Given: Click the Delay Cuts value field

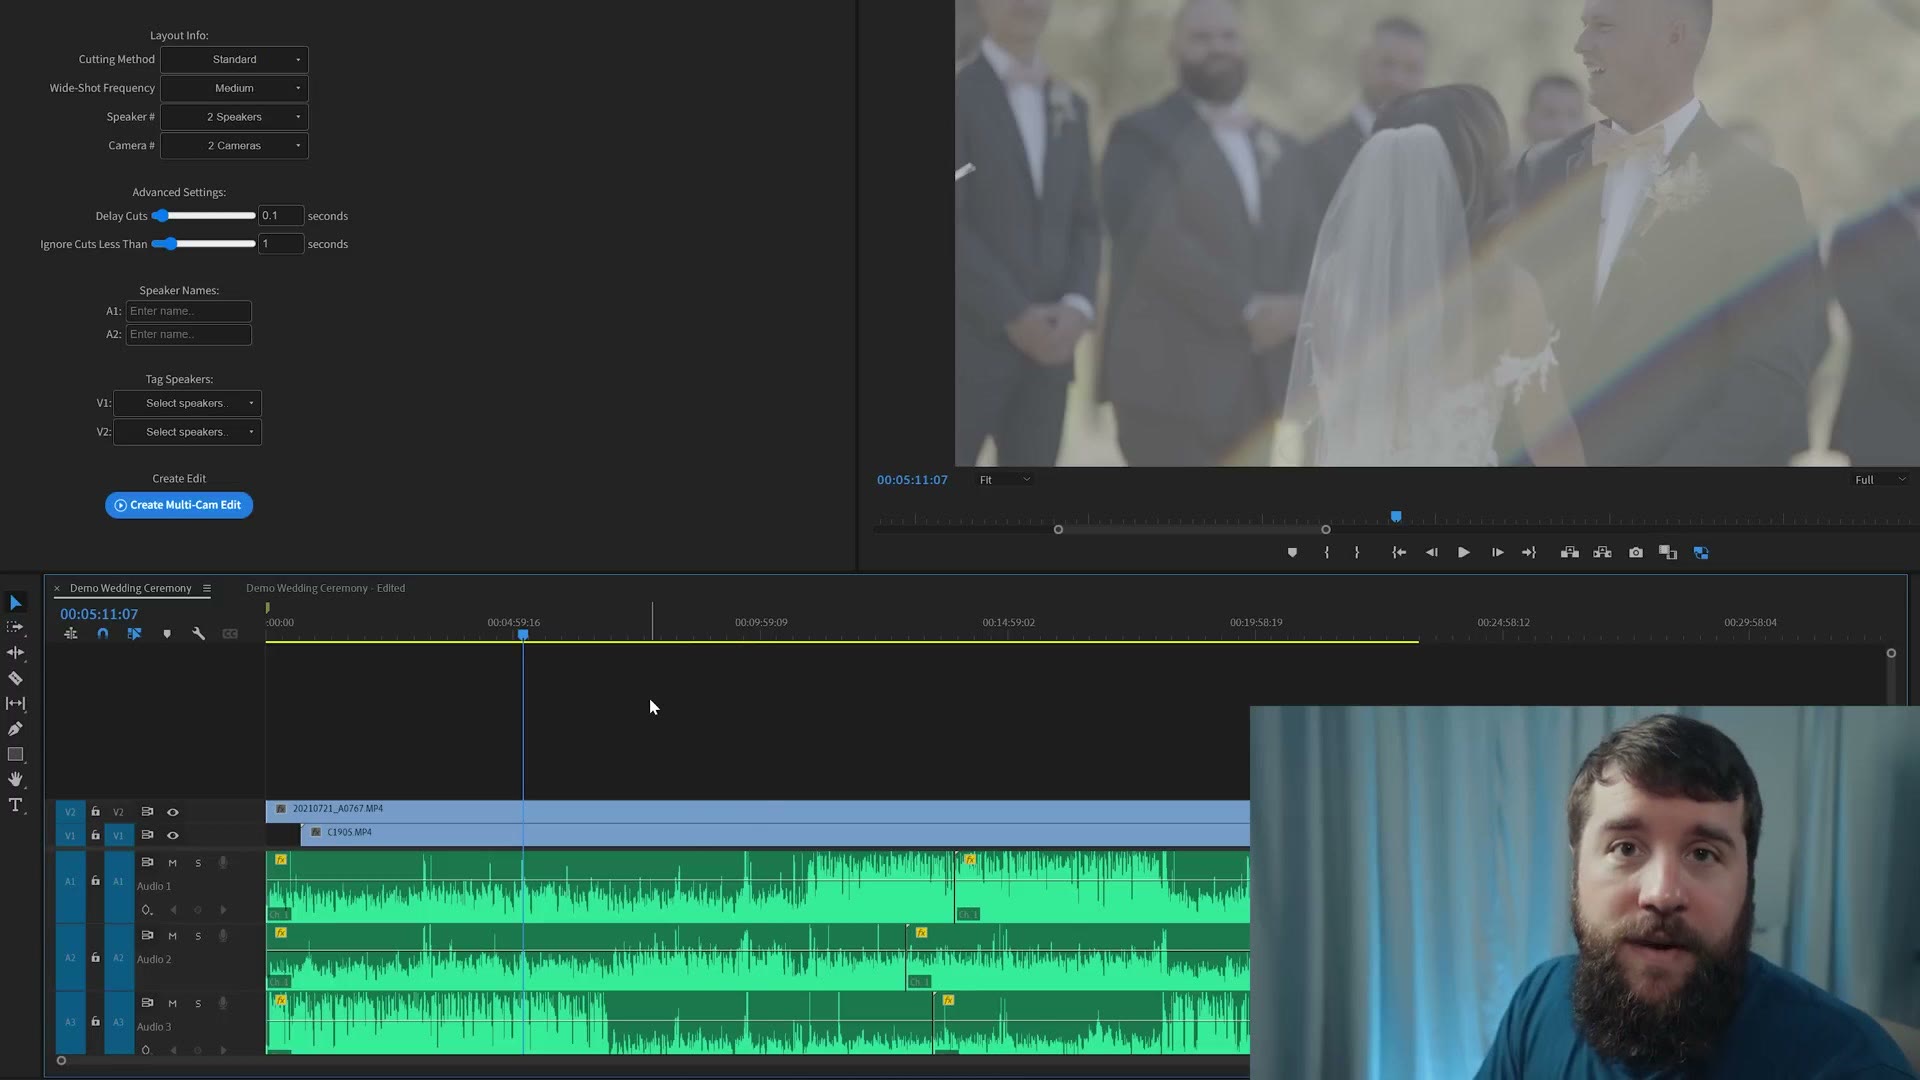Looking at the screenshot, I should [281, 215].
